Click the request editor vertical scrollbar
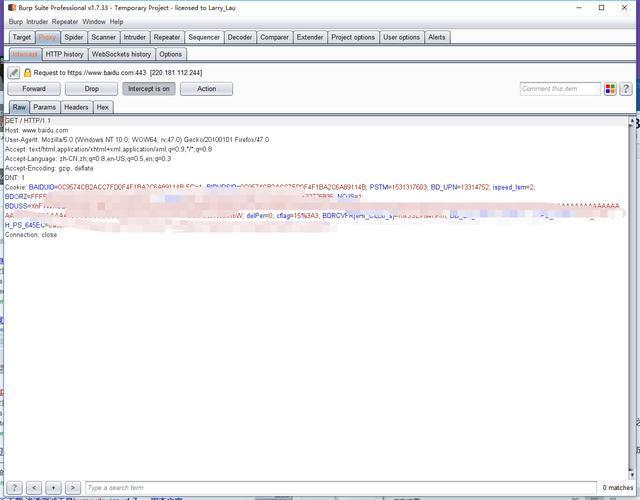640x500 pixels. pyautogui.click(x=632, y=298)
